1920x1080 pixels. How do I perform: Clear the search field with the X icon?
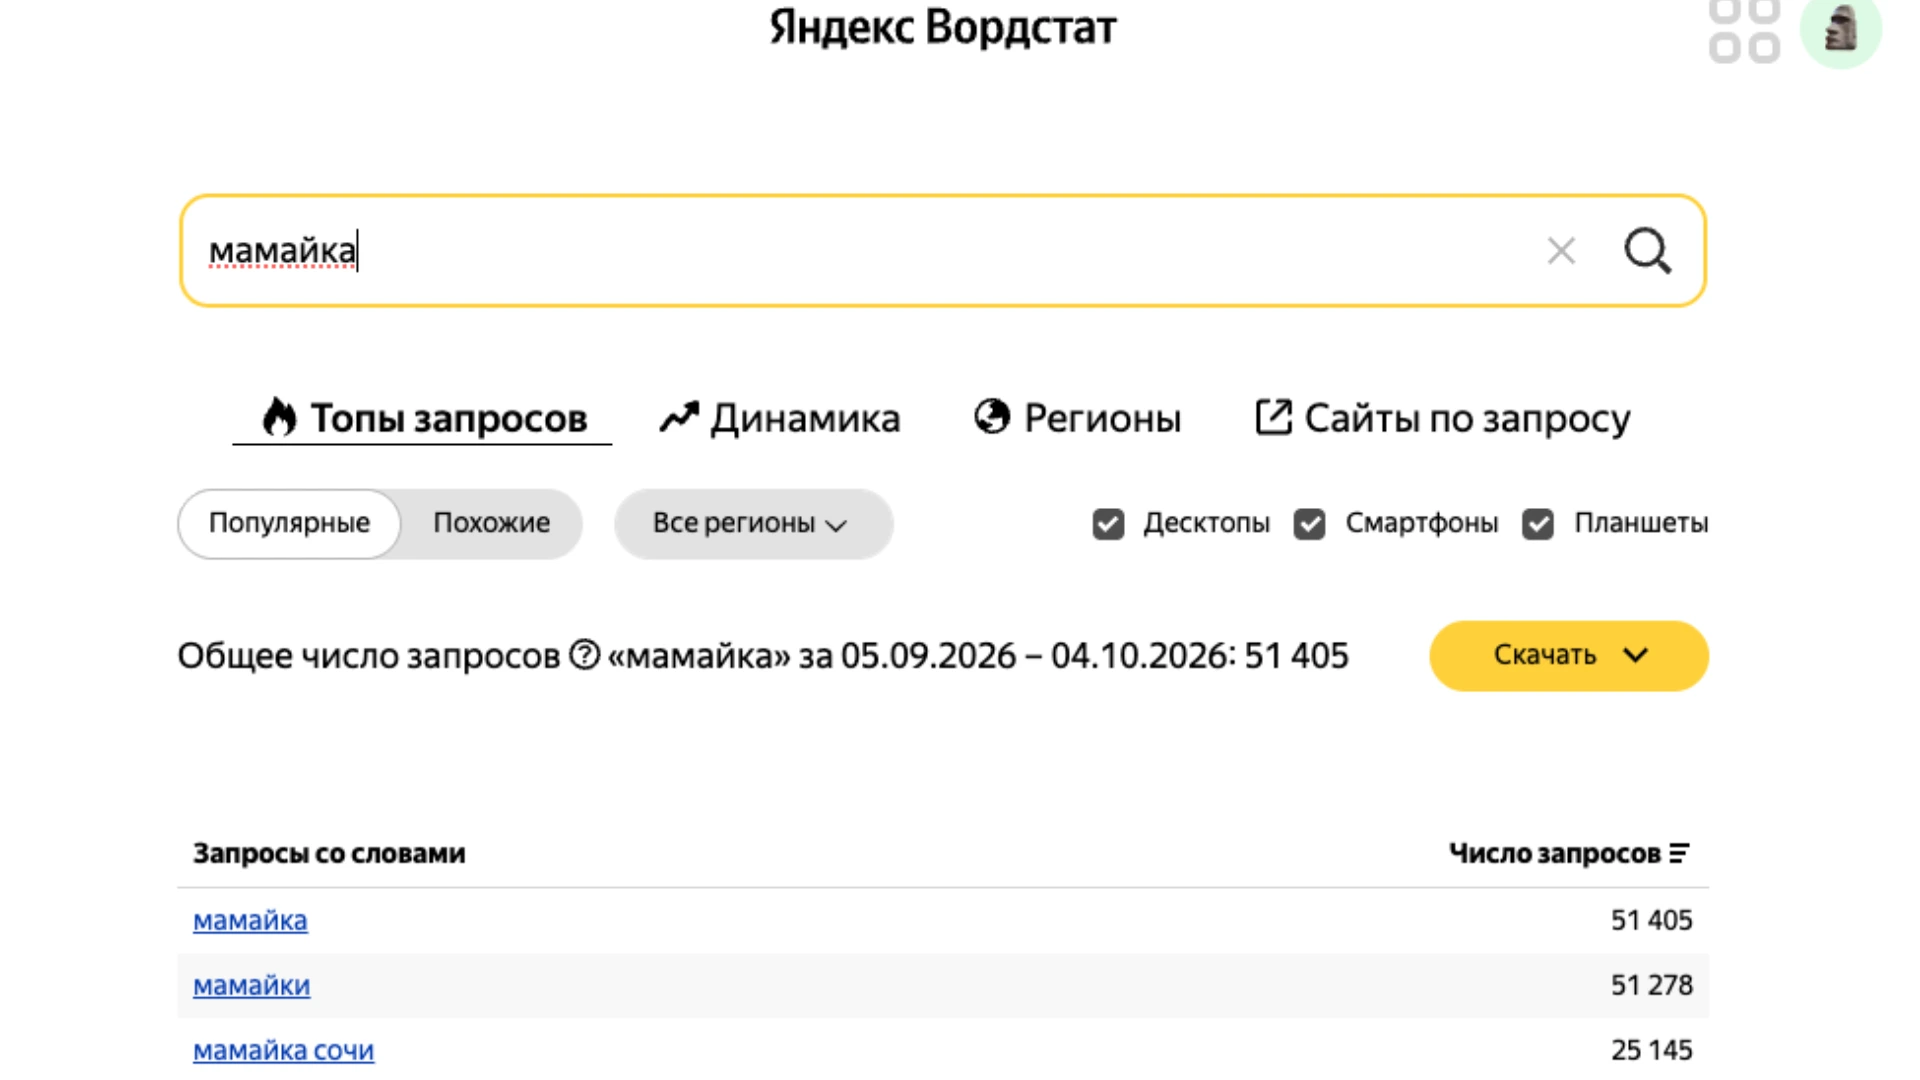click(1561, 251)
